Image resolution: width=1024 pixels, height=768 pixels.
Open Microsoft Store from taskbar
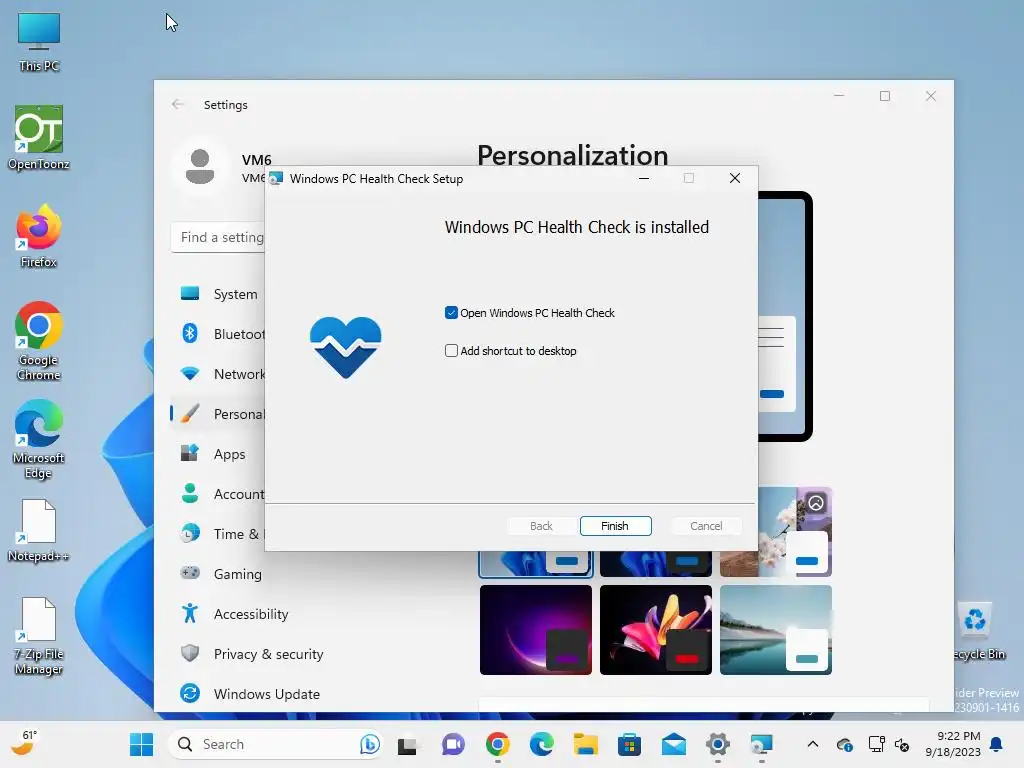click(630, 744)
